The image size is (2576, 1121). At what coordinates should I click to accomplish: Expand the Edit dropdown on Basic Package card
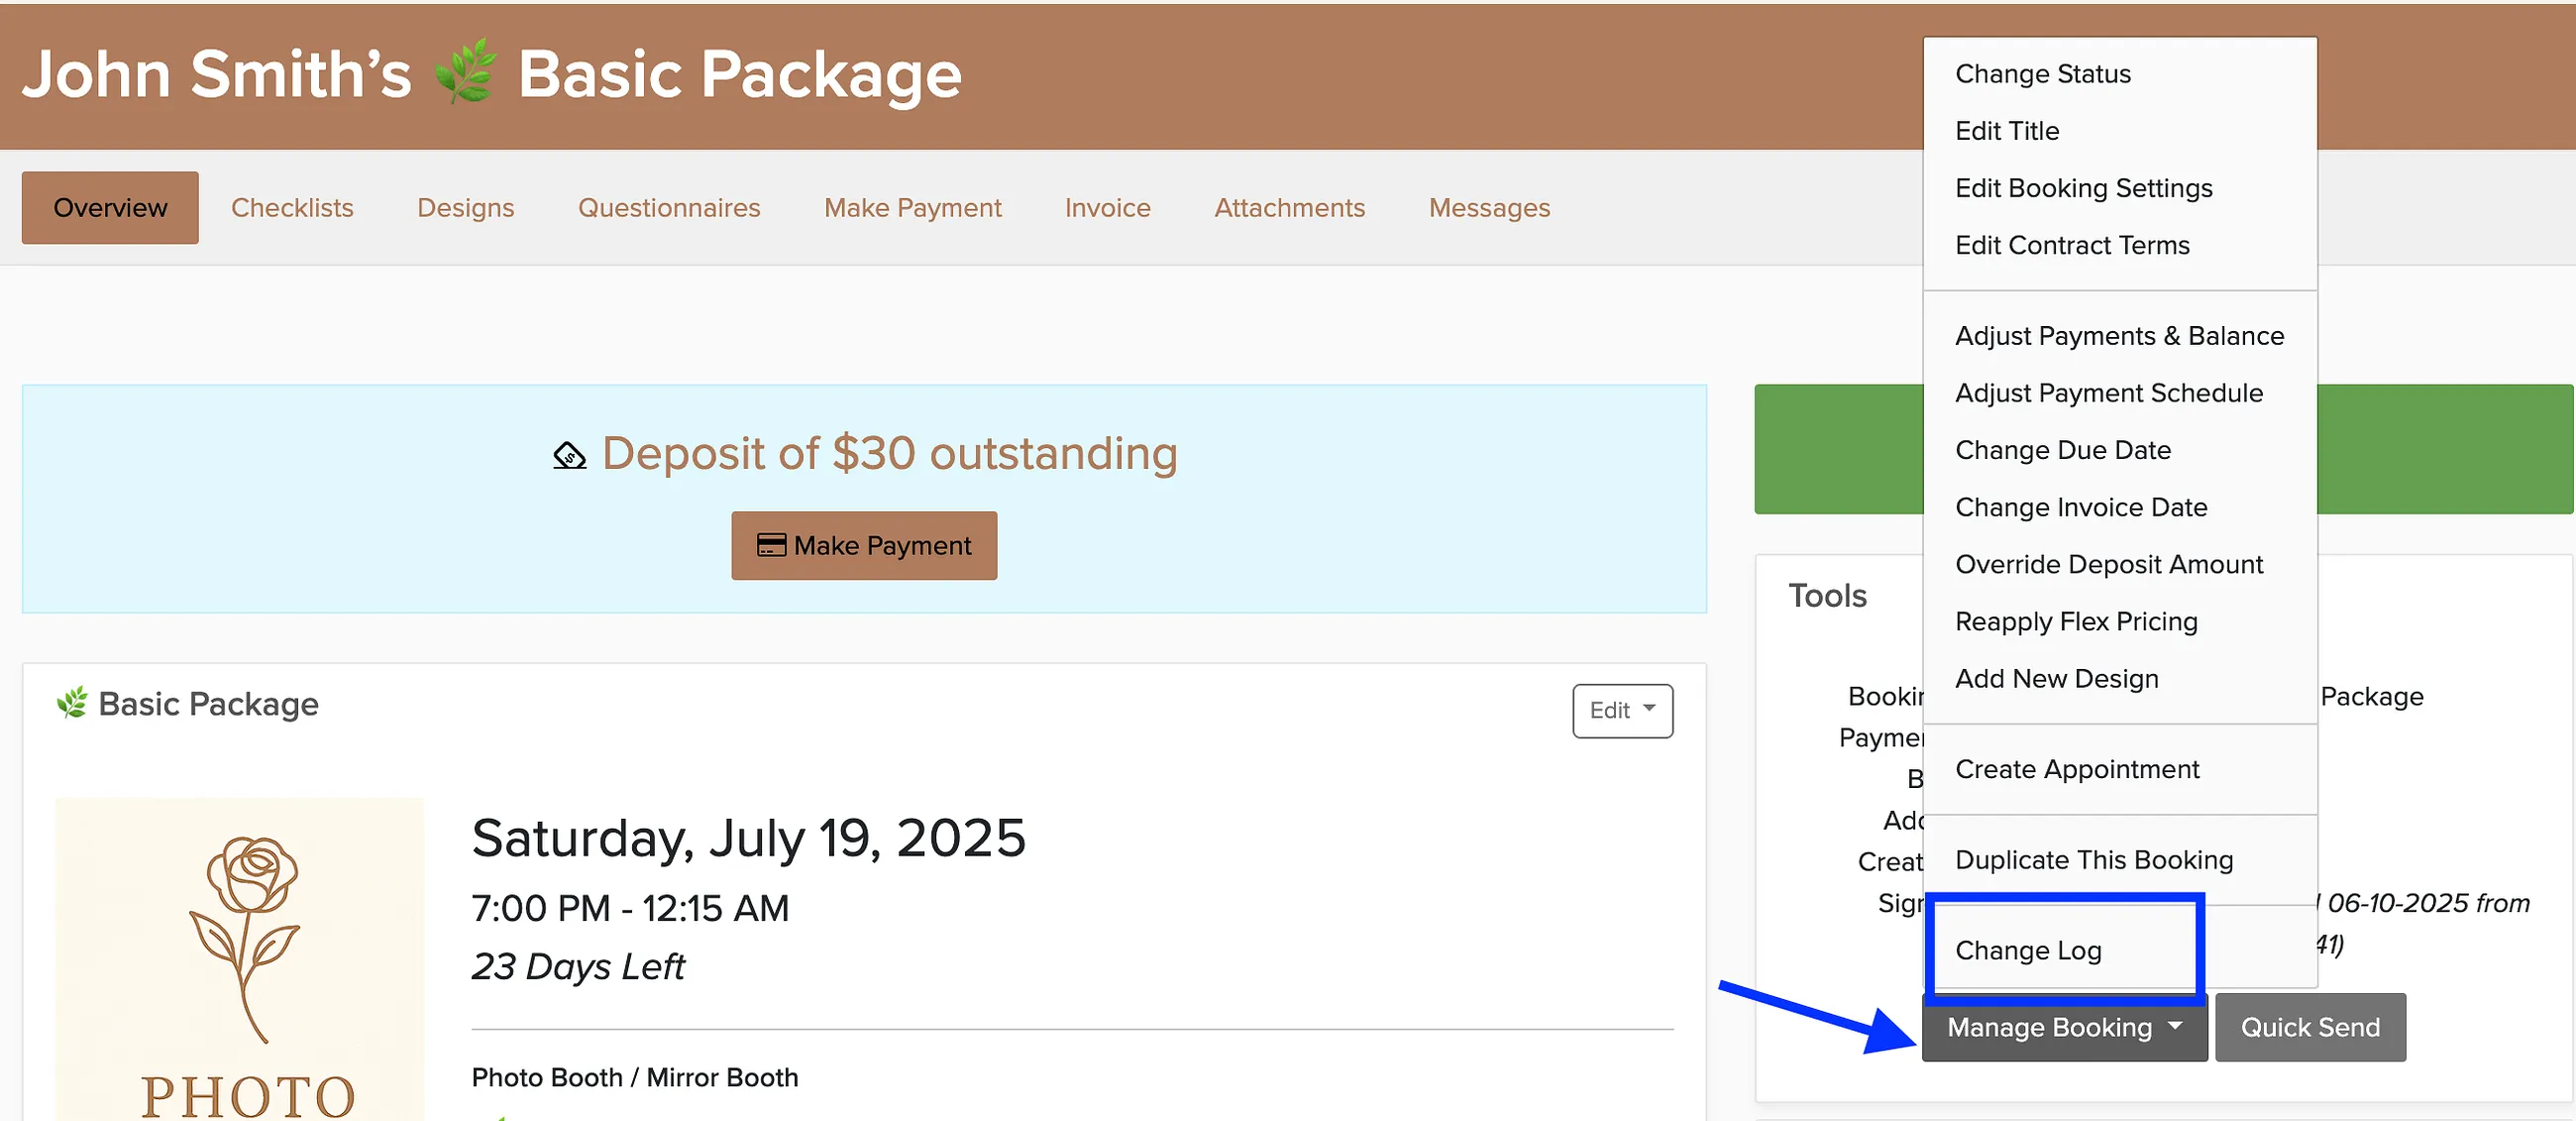pyautogui.click(x=1622, y=710)
